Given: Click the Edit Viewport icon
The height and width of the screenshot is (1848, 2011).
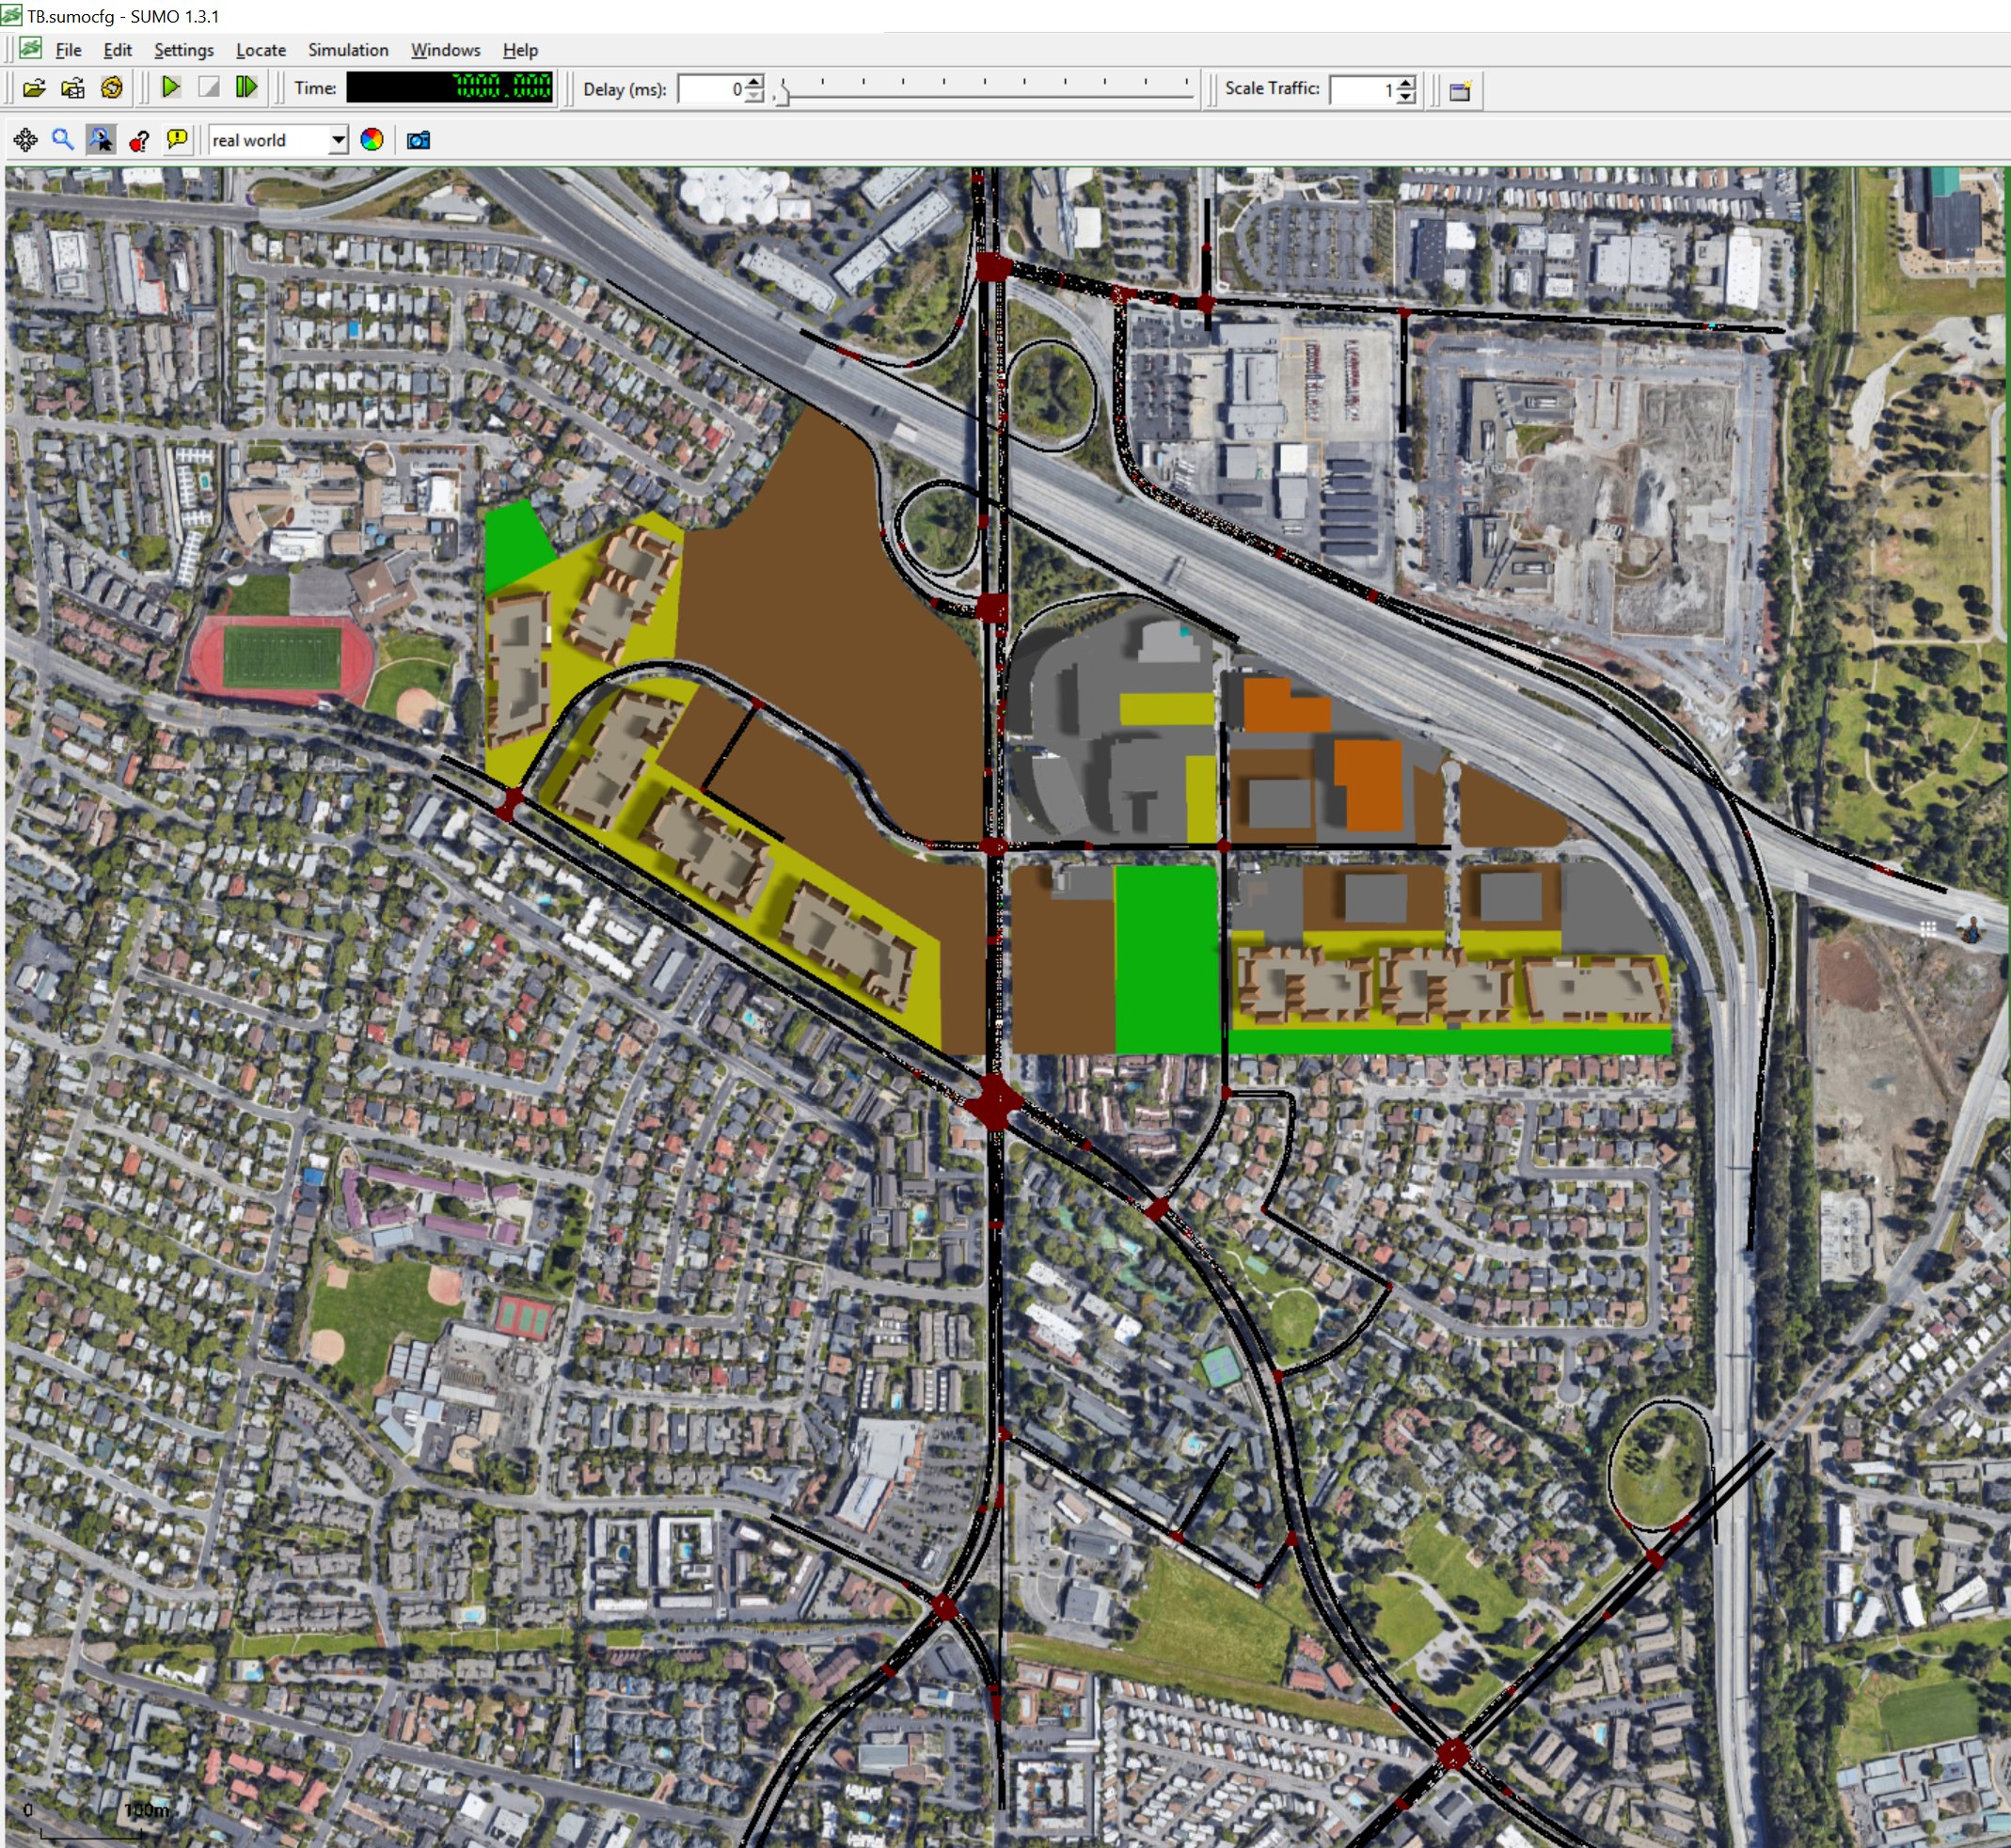Looking at the screenshot, I should click(x=101, y=140).
